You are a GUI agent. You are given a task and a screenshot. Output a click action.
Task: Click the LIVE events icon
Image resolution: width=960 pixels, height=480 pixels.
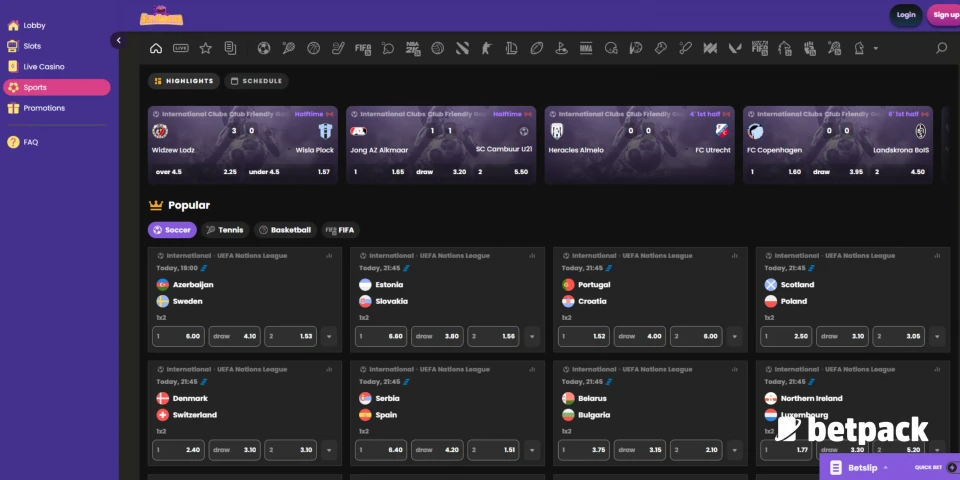[181, 48]
